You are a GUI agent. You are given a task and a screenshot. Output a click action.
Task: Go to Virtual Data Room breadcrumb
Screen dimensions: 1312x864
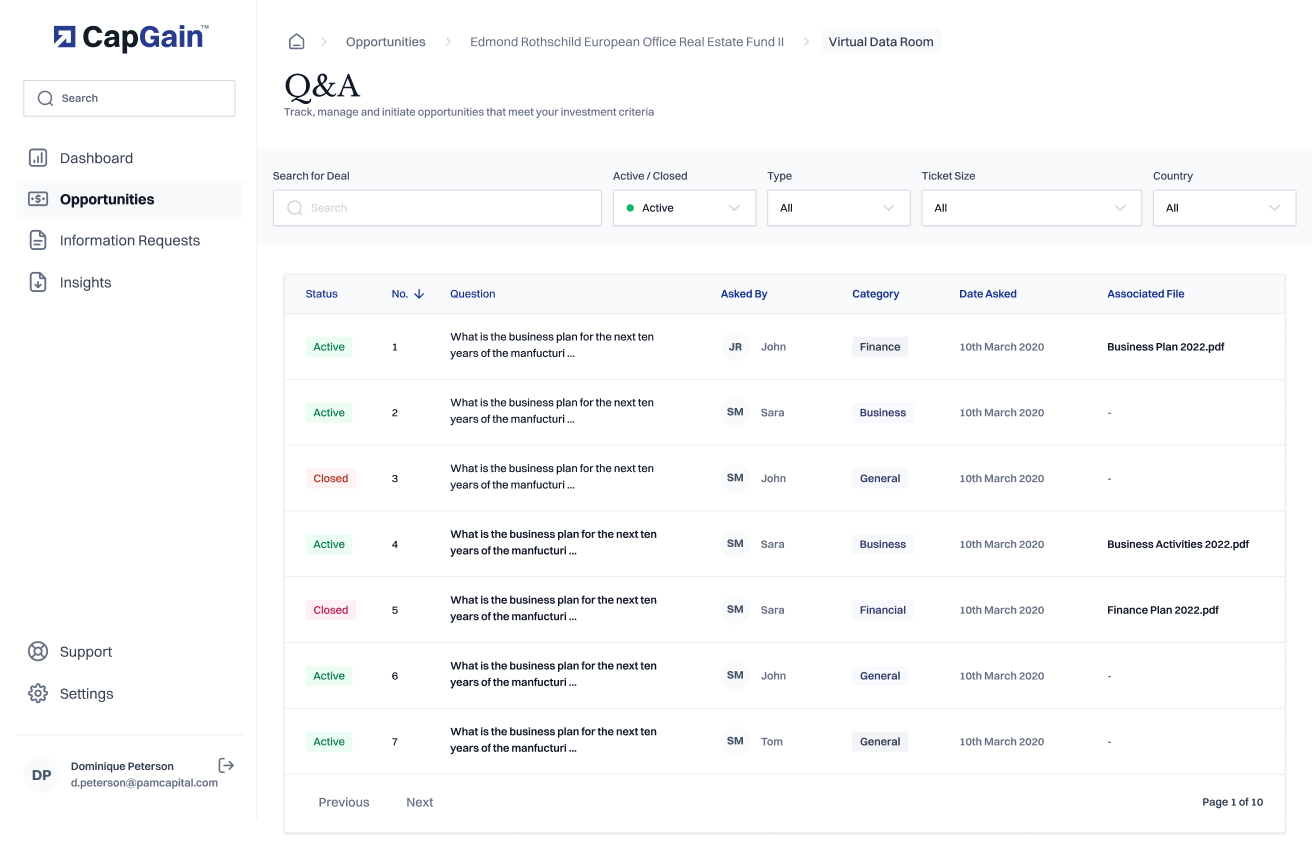click(x=881, y=42)
